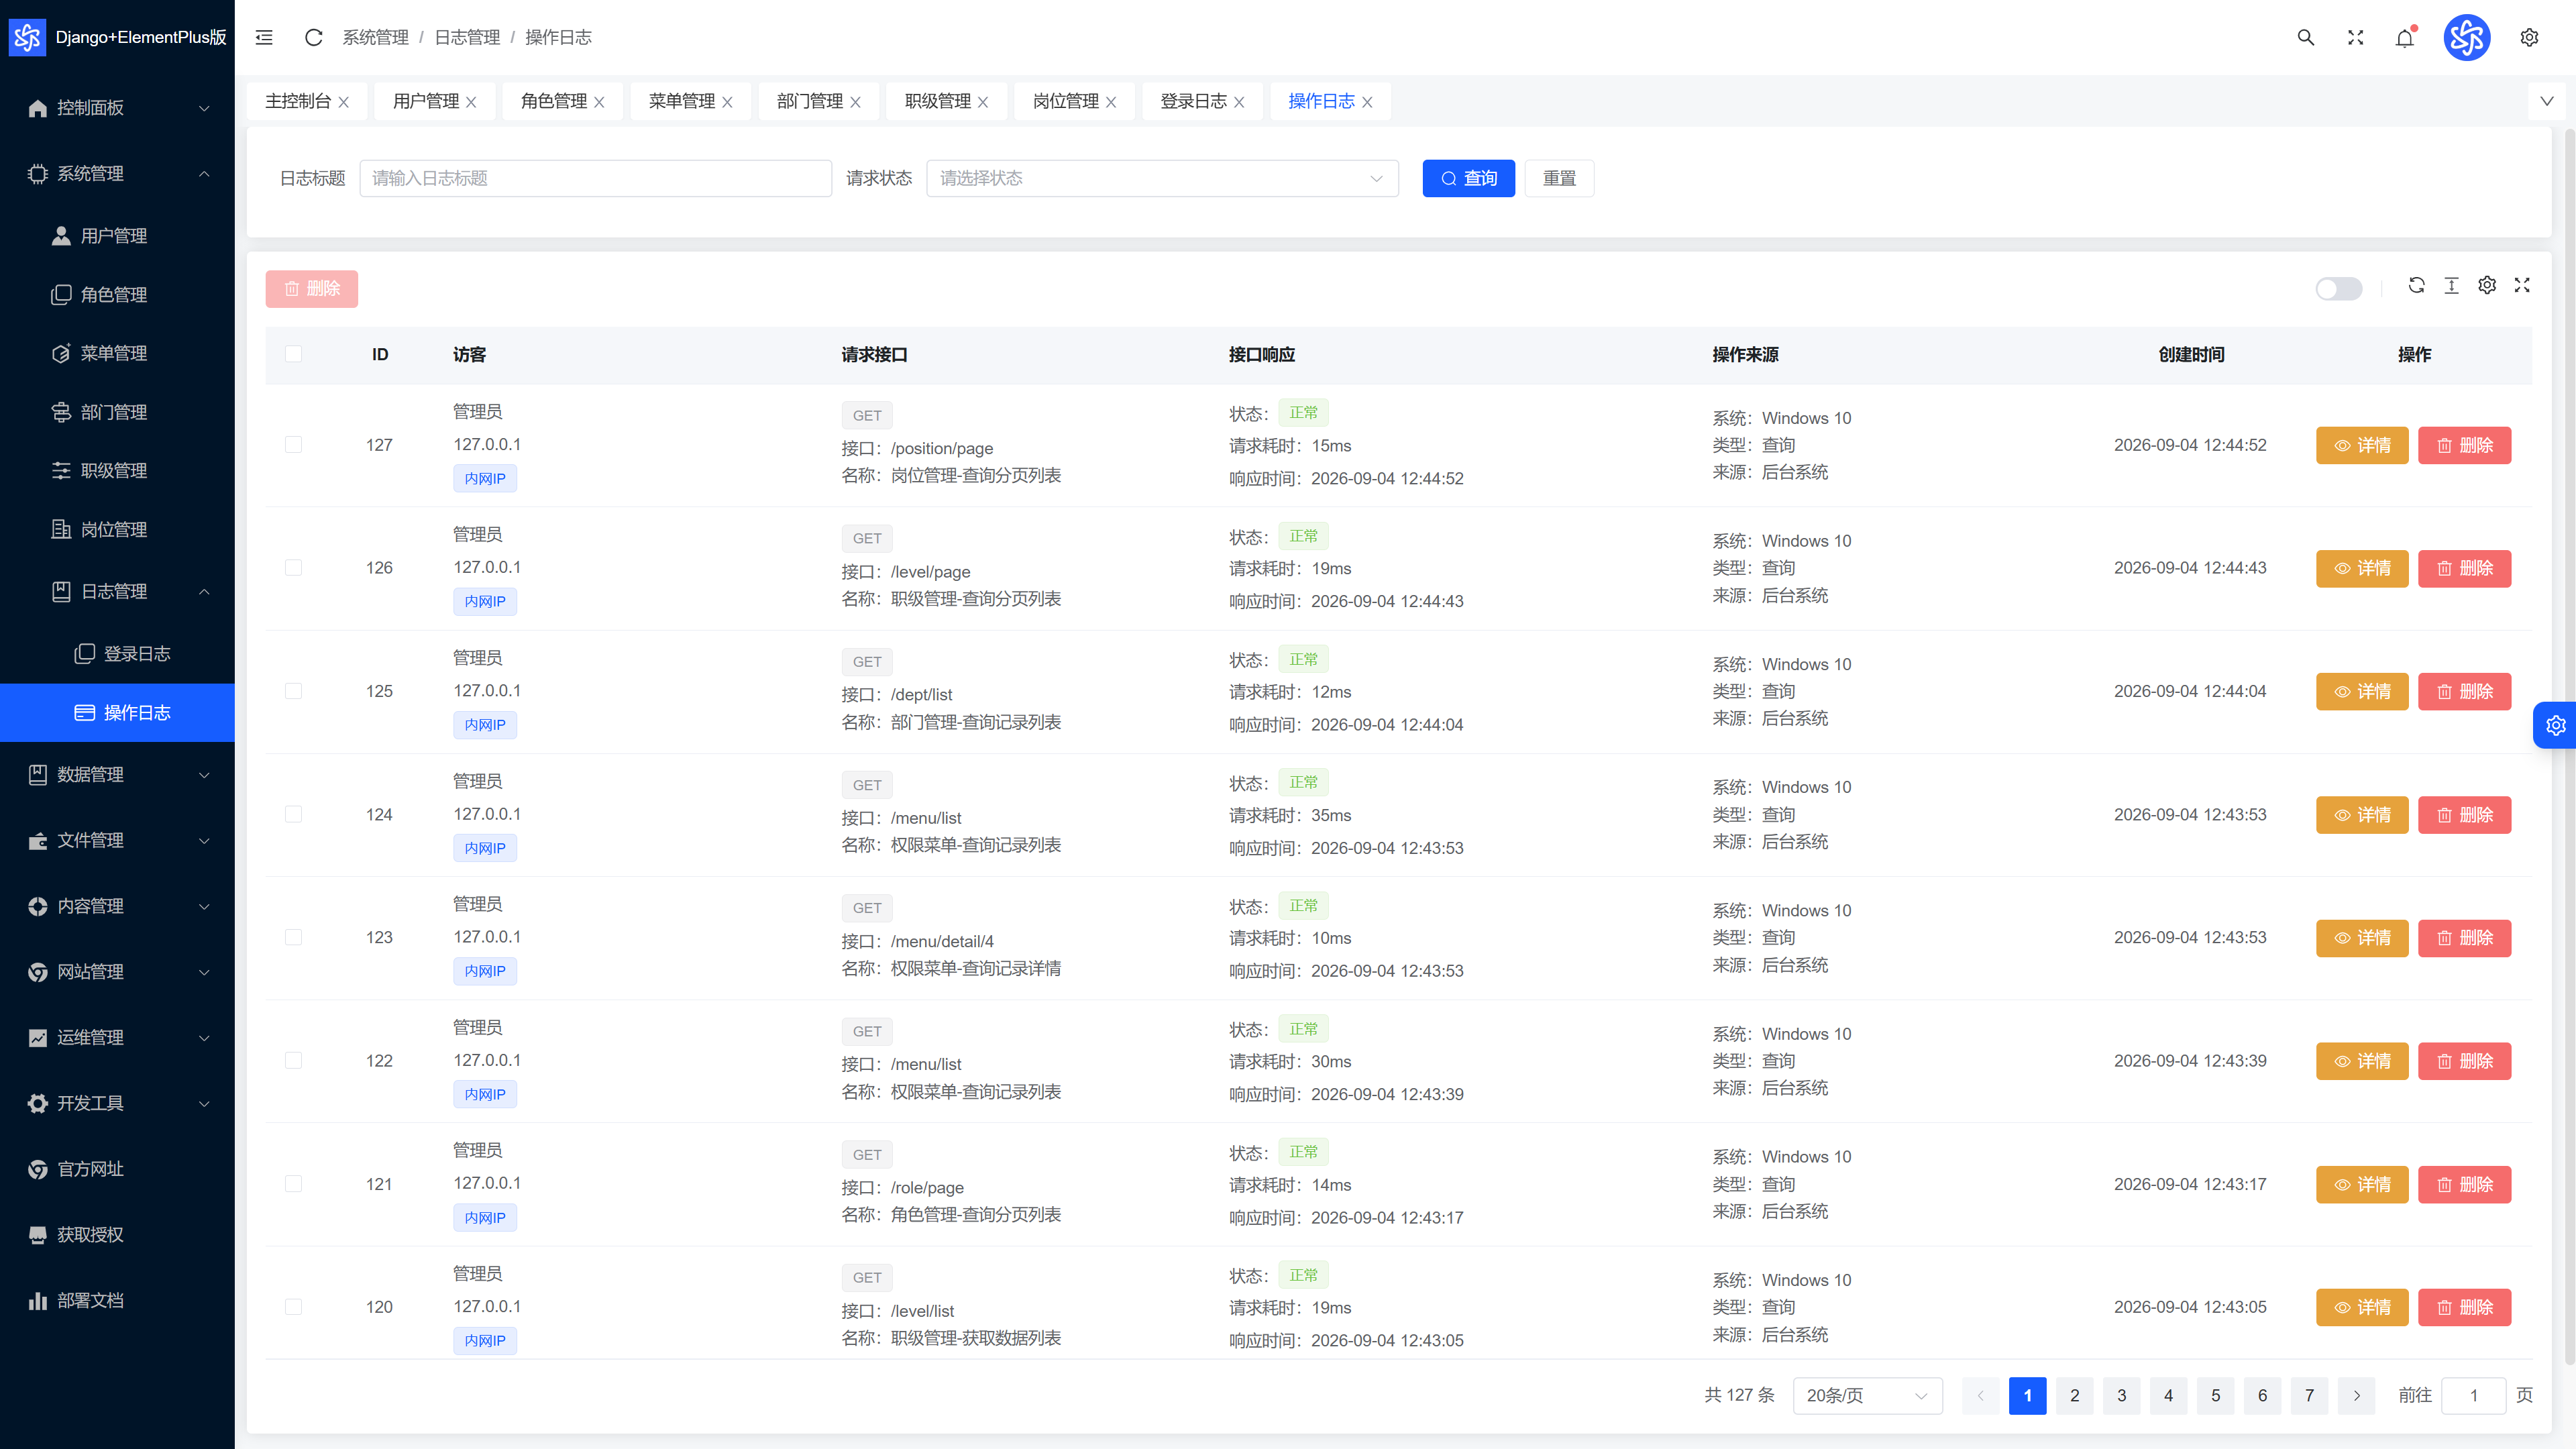The width and height of the screenshot is (2576, 1449).
Task: Tick the select-all checkbox in table header
Action: pos(293,354)
